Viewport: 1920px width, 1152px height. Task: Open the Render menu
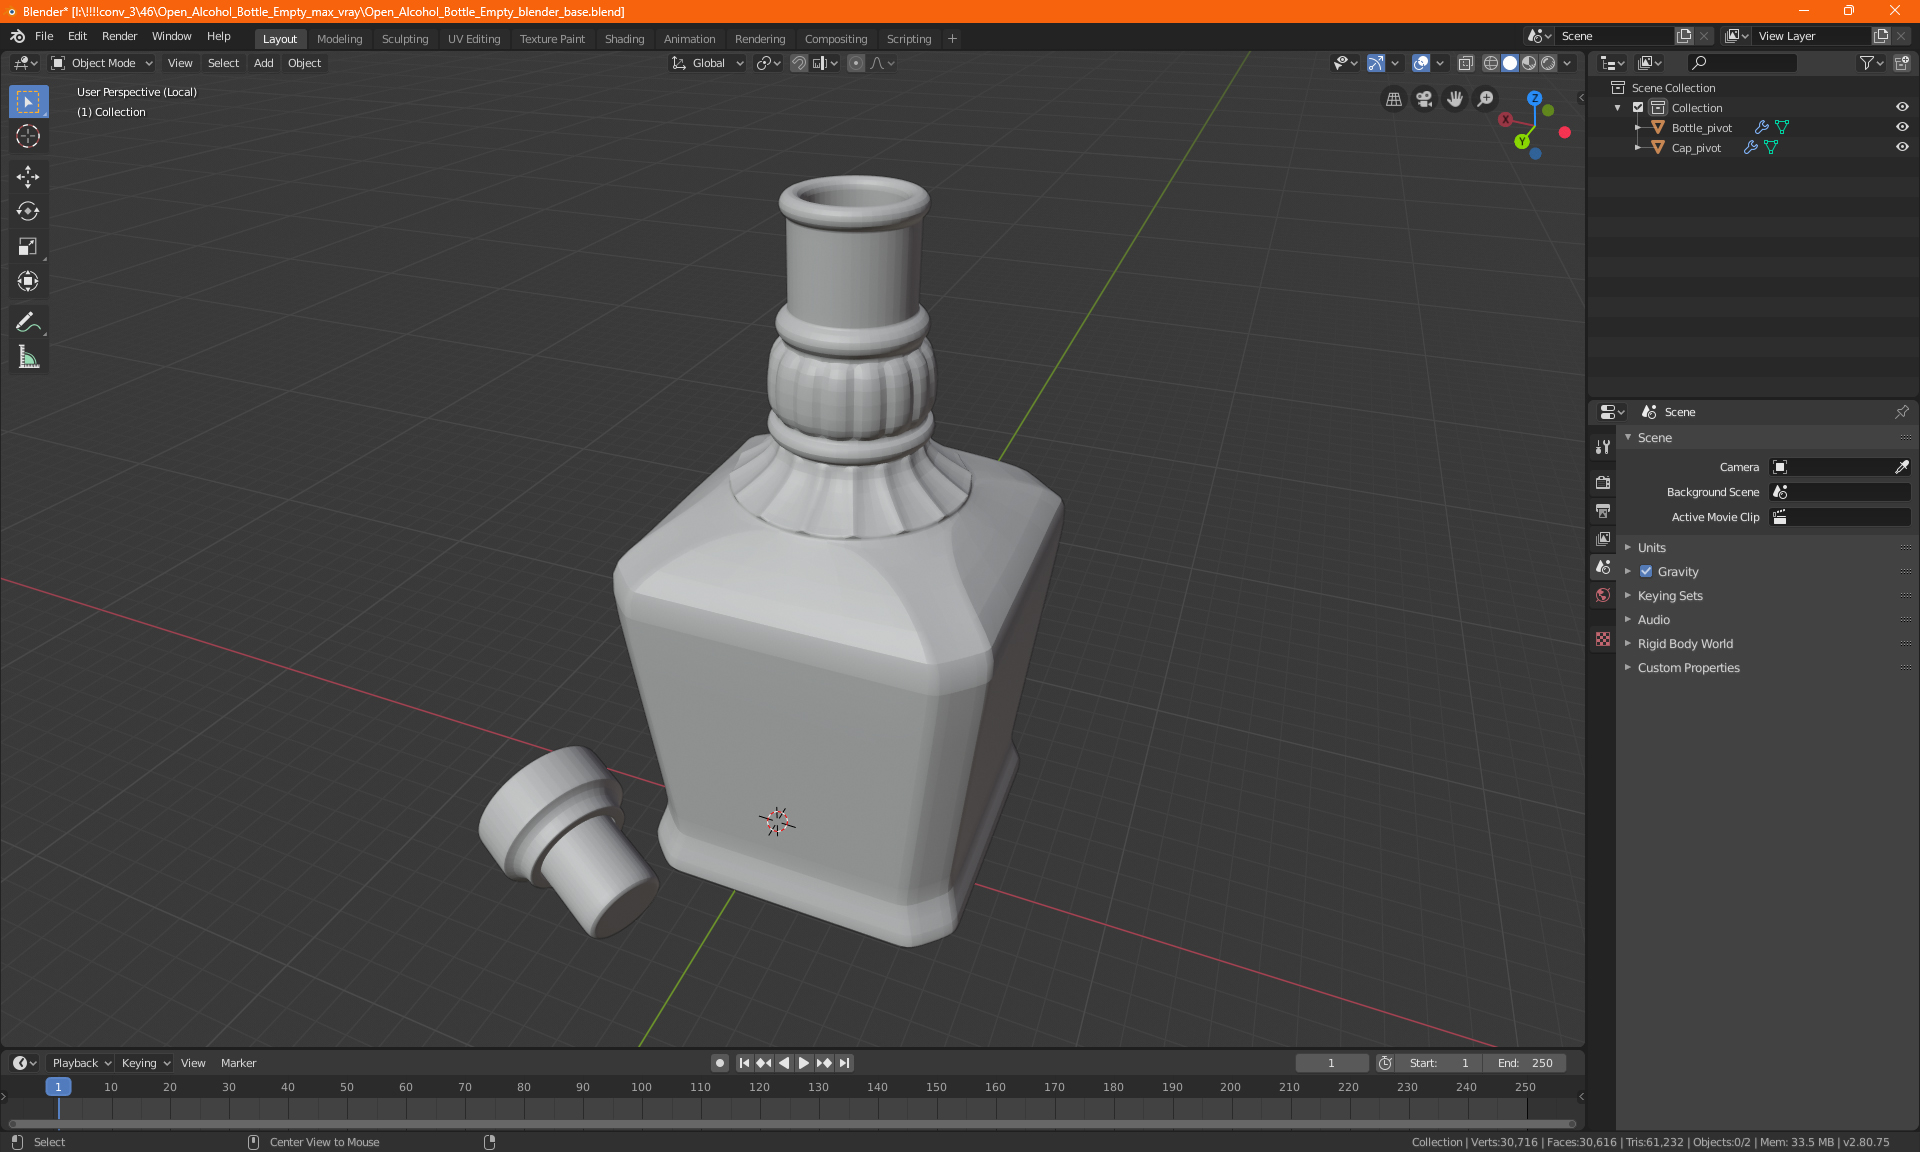(x=119, y=36)
